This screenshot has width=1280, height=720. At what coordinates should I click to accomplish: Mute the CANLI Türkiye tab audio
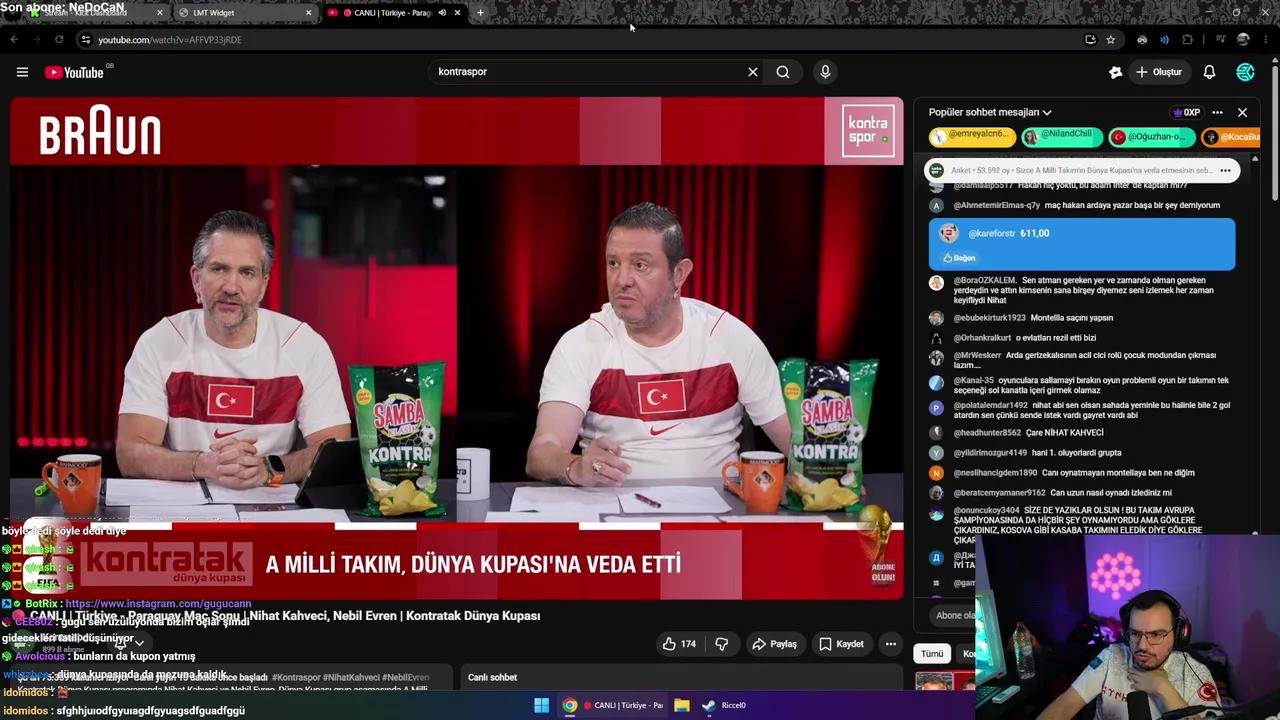tap(442, 13)
